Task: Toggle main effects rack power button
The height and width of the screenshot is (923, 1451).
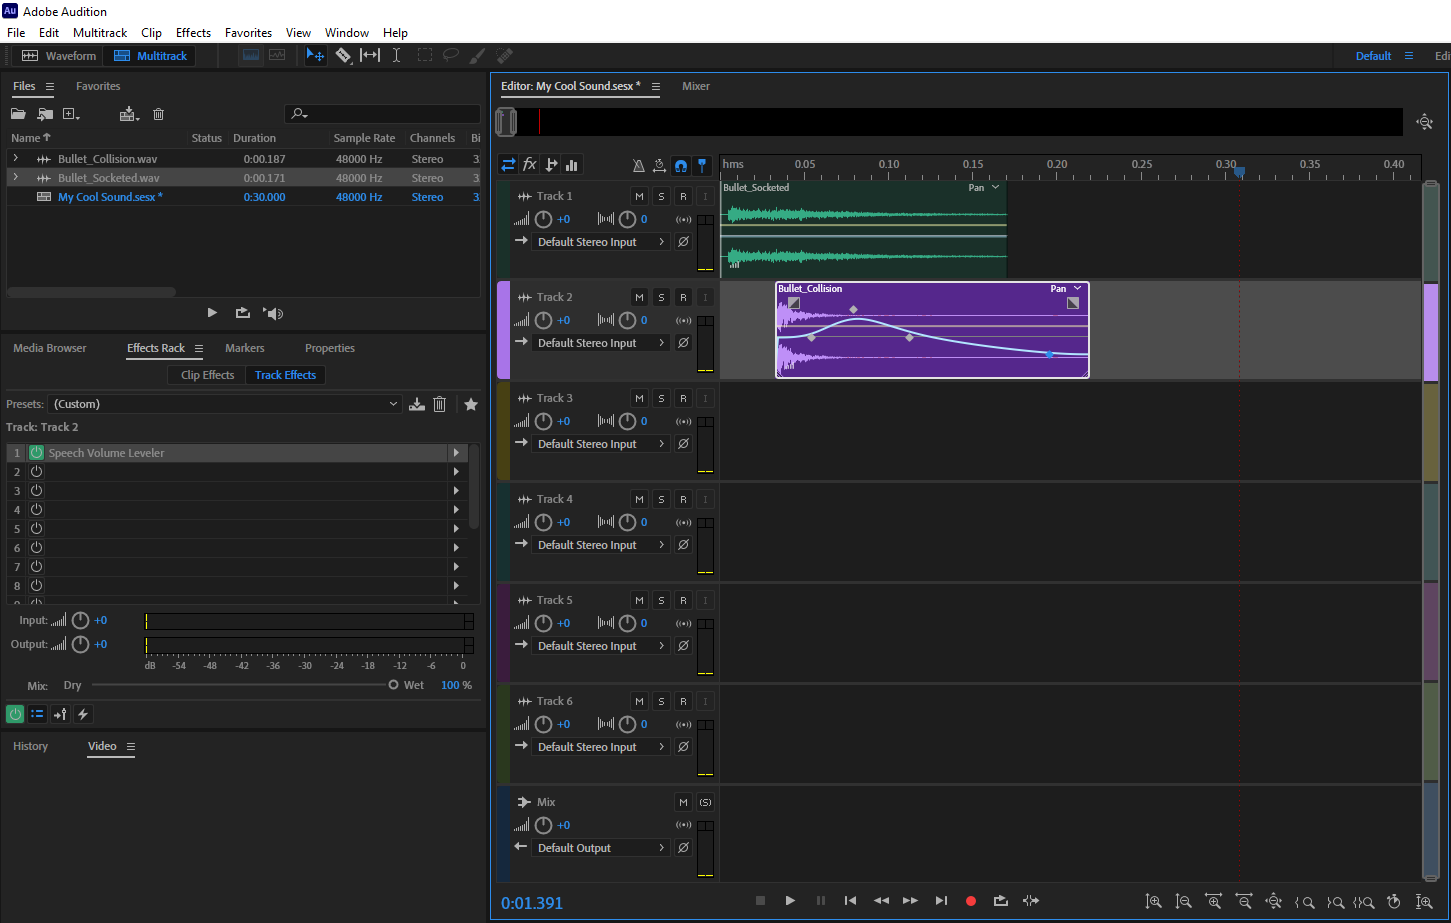Action: 15,714
